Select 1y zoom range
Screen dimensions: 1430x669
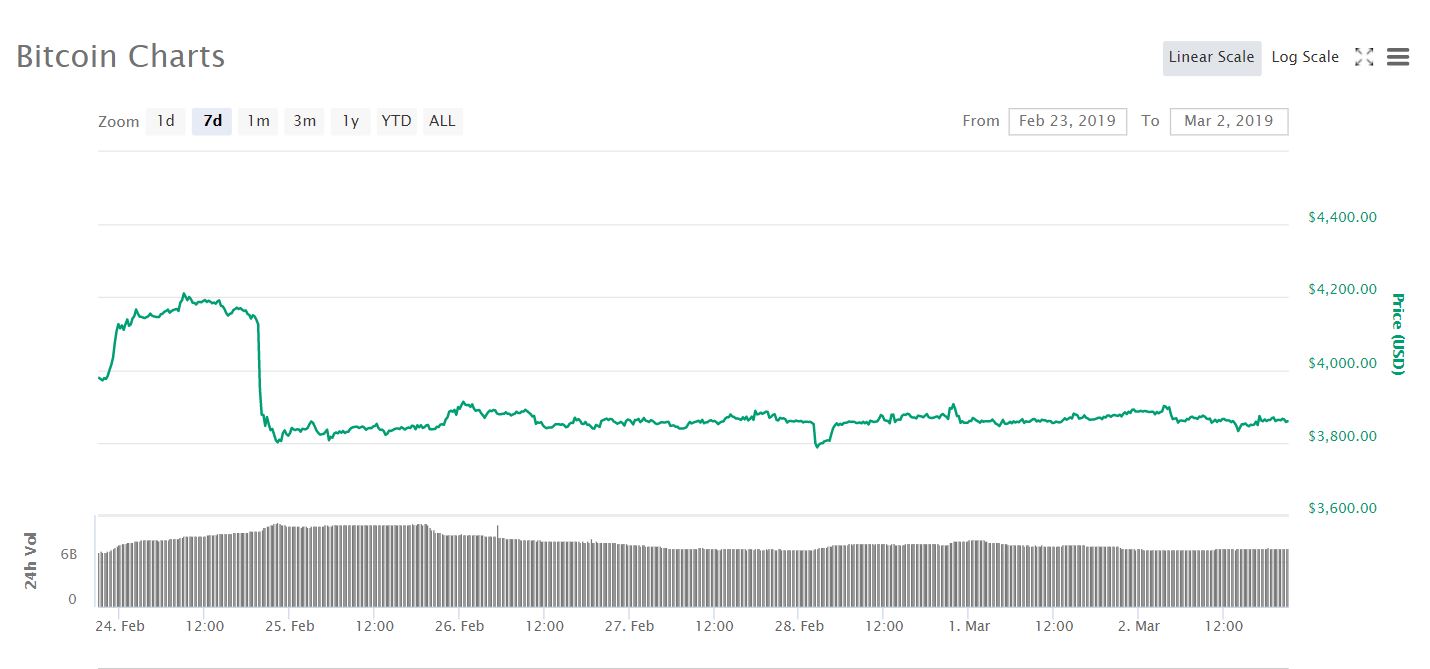[350, 121]
